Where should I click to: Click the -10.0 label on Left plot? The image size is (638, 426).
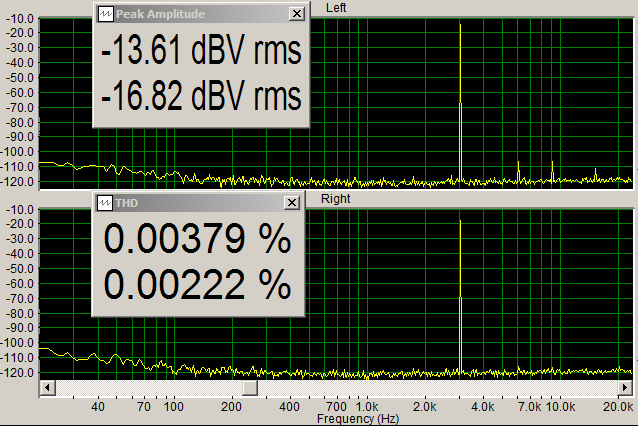(x=20, y=19)
